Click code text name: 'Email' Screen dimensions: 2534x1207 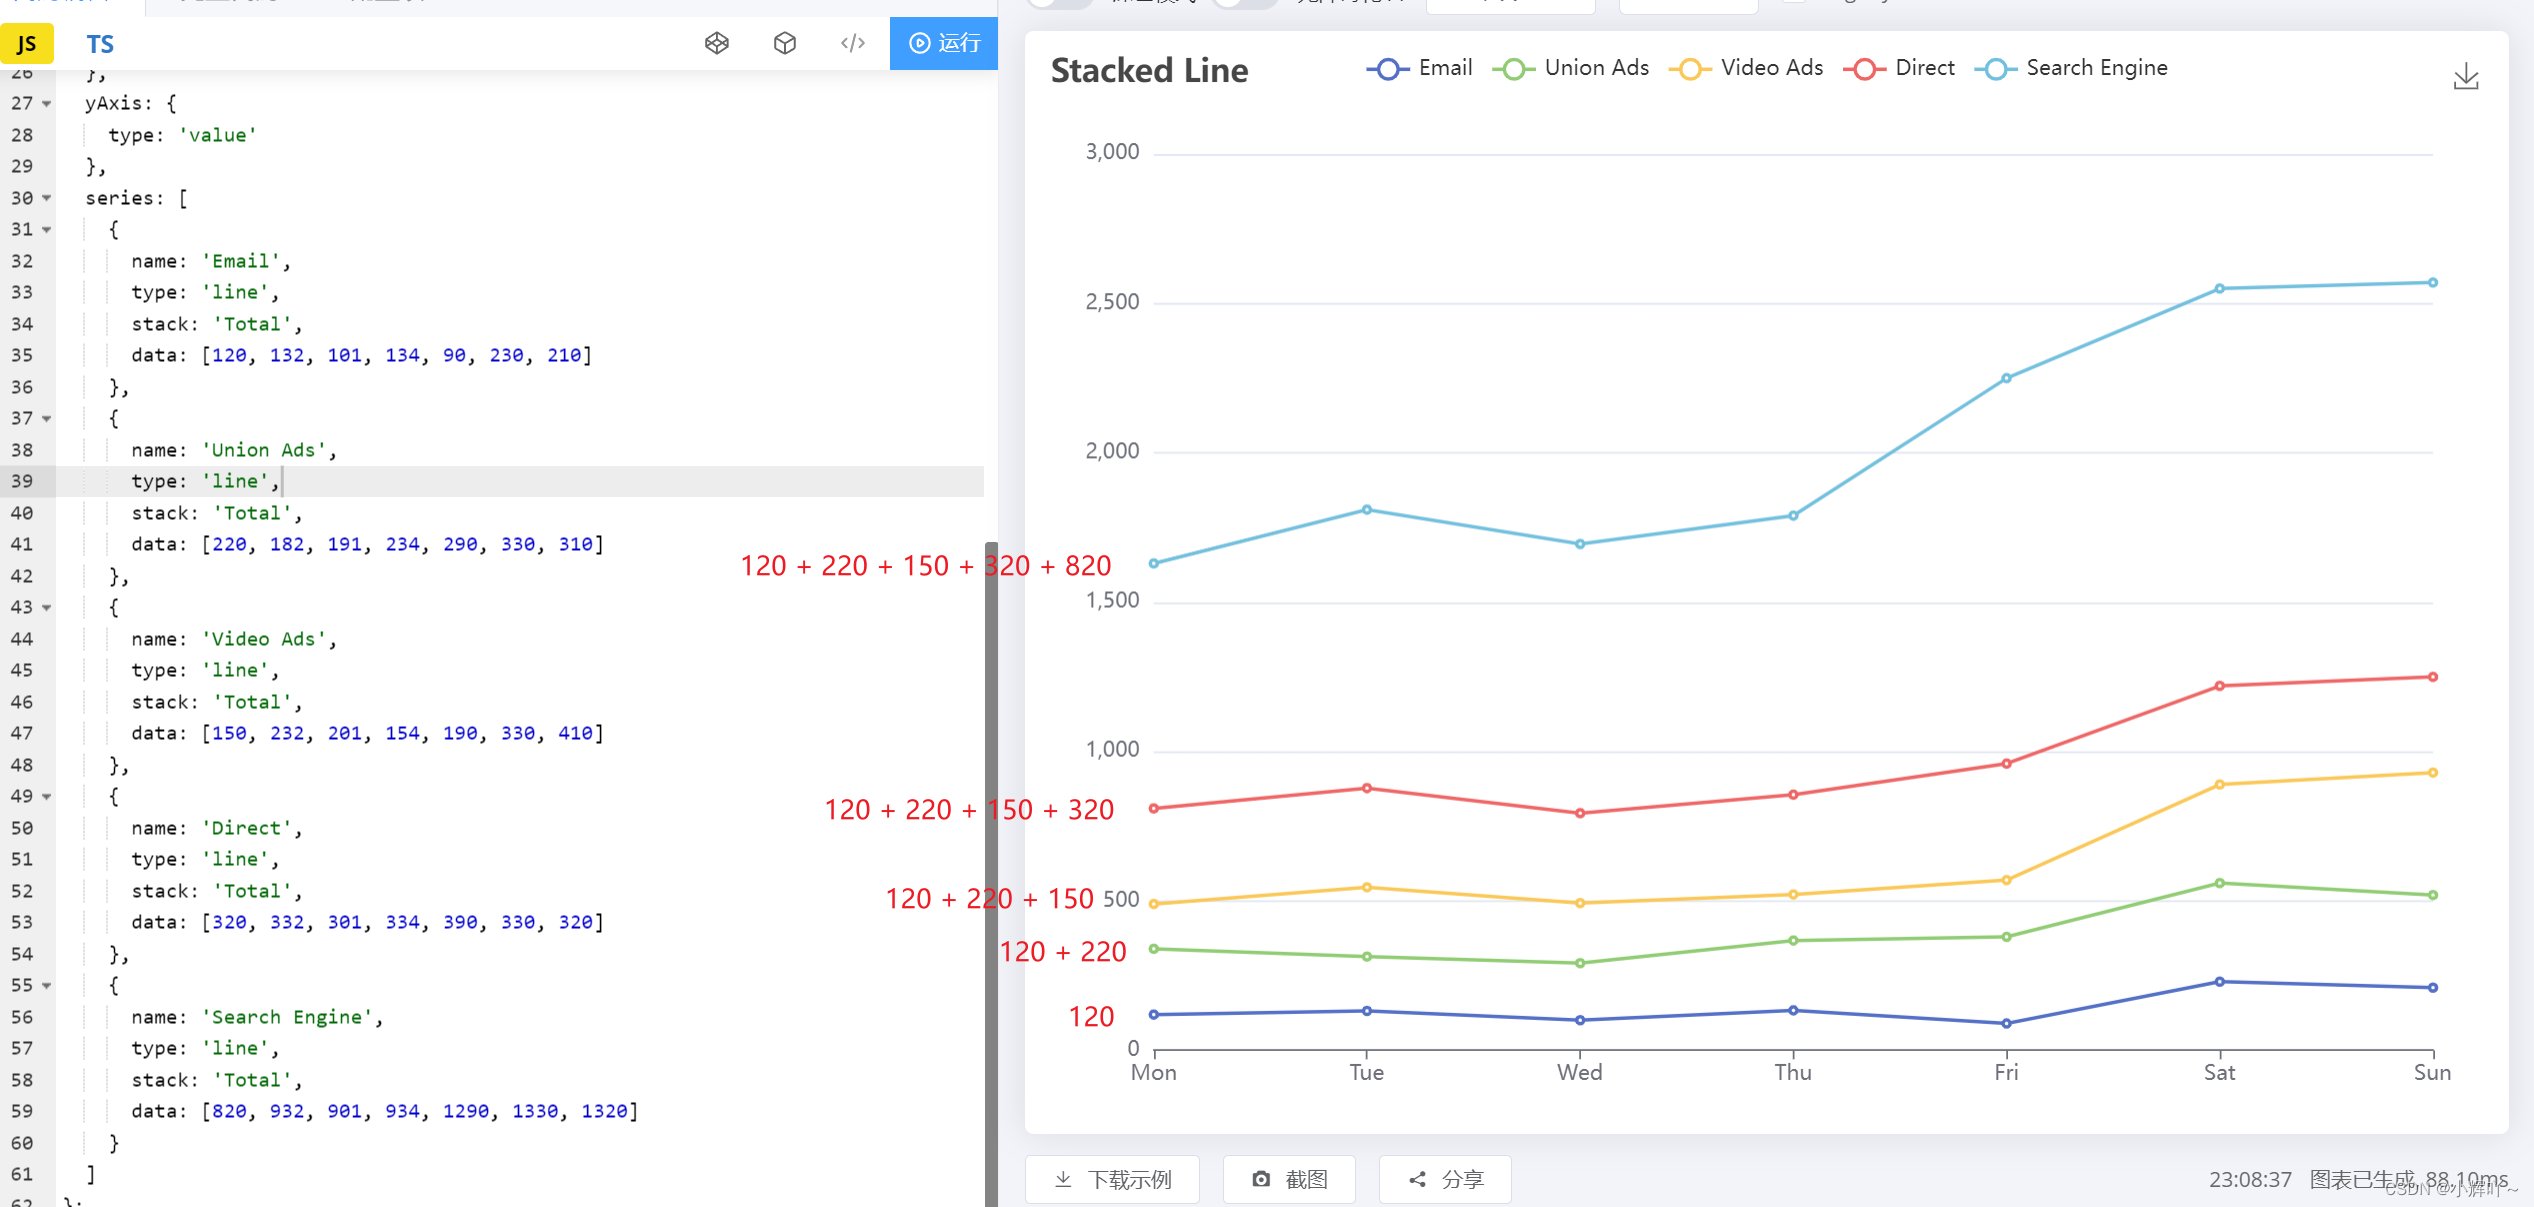[x=211, y=261]
